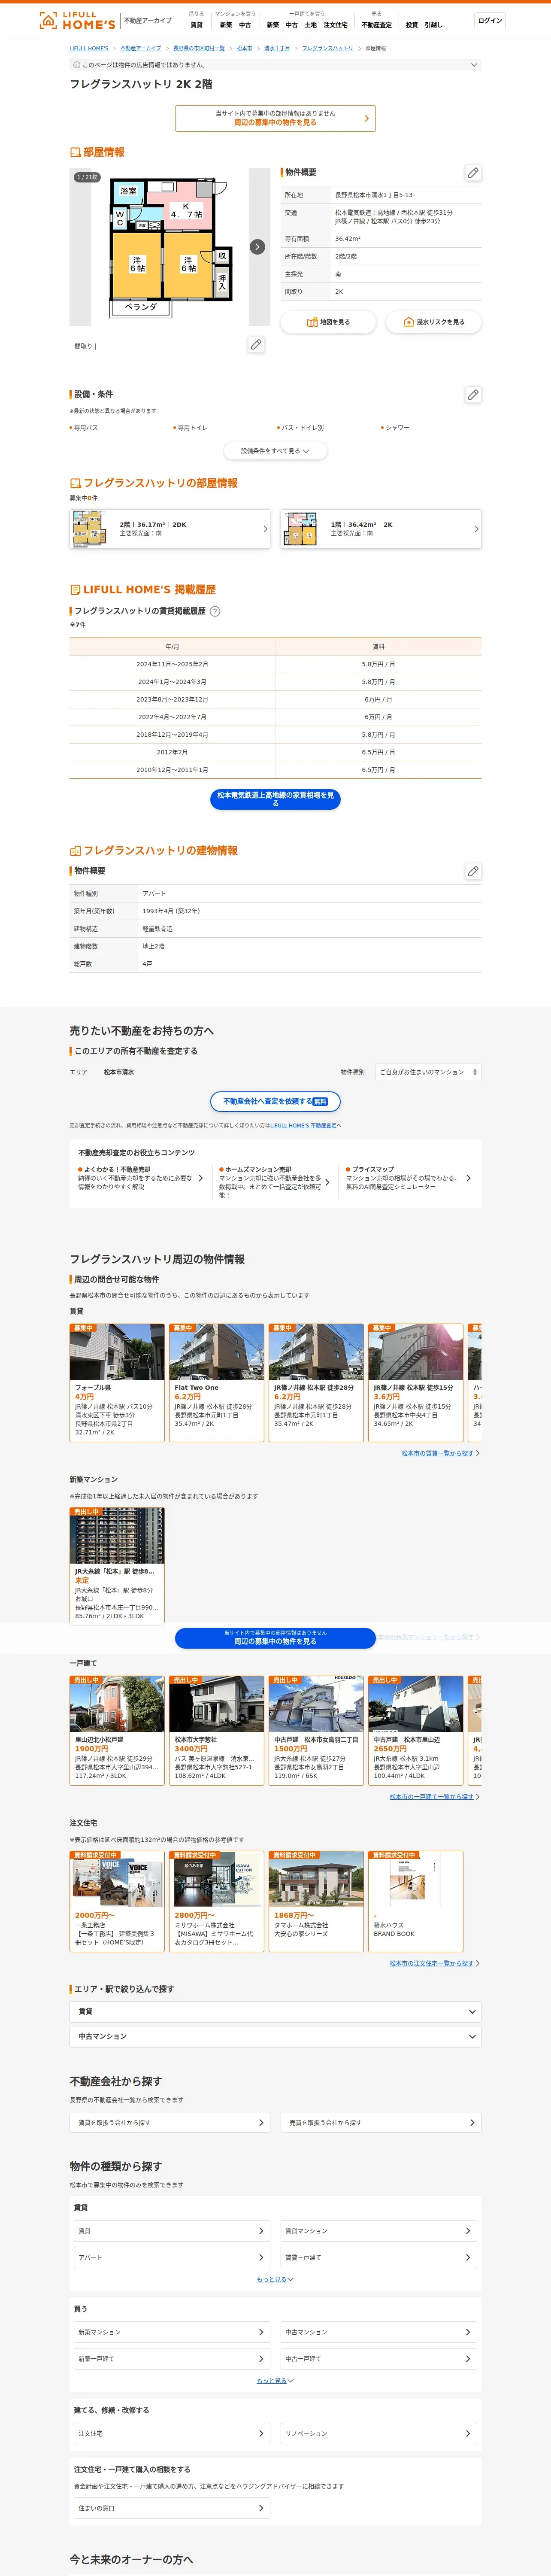Click arrow beside よくわかる！不動産売却
The image size is (551, 2576).
(x=201, y=1178)
